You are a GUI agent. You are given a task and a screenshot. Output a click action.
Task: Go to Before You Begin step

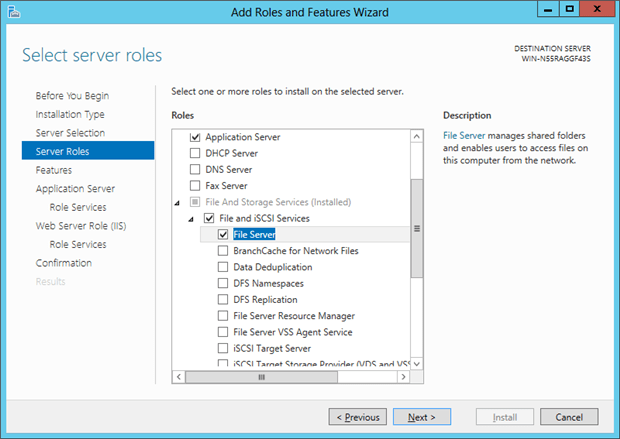click(x=72, y=96)
